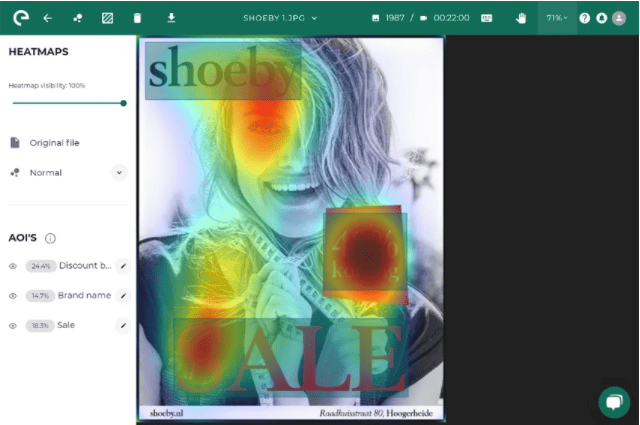640x425 pixels.
Task: Click the back arrow in the top bar
Action: pyautogui.click(x=47, y=18)
